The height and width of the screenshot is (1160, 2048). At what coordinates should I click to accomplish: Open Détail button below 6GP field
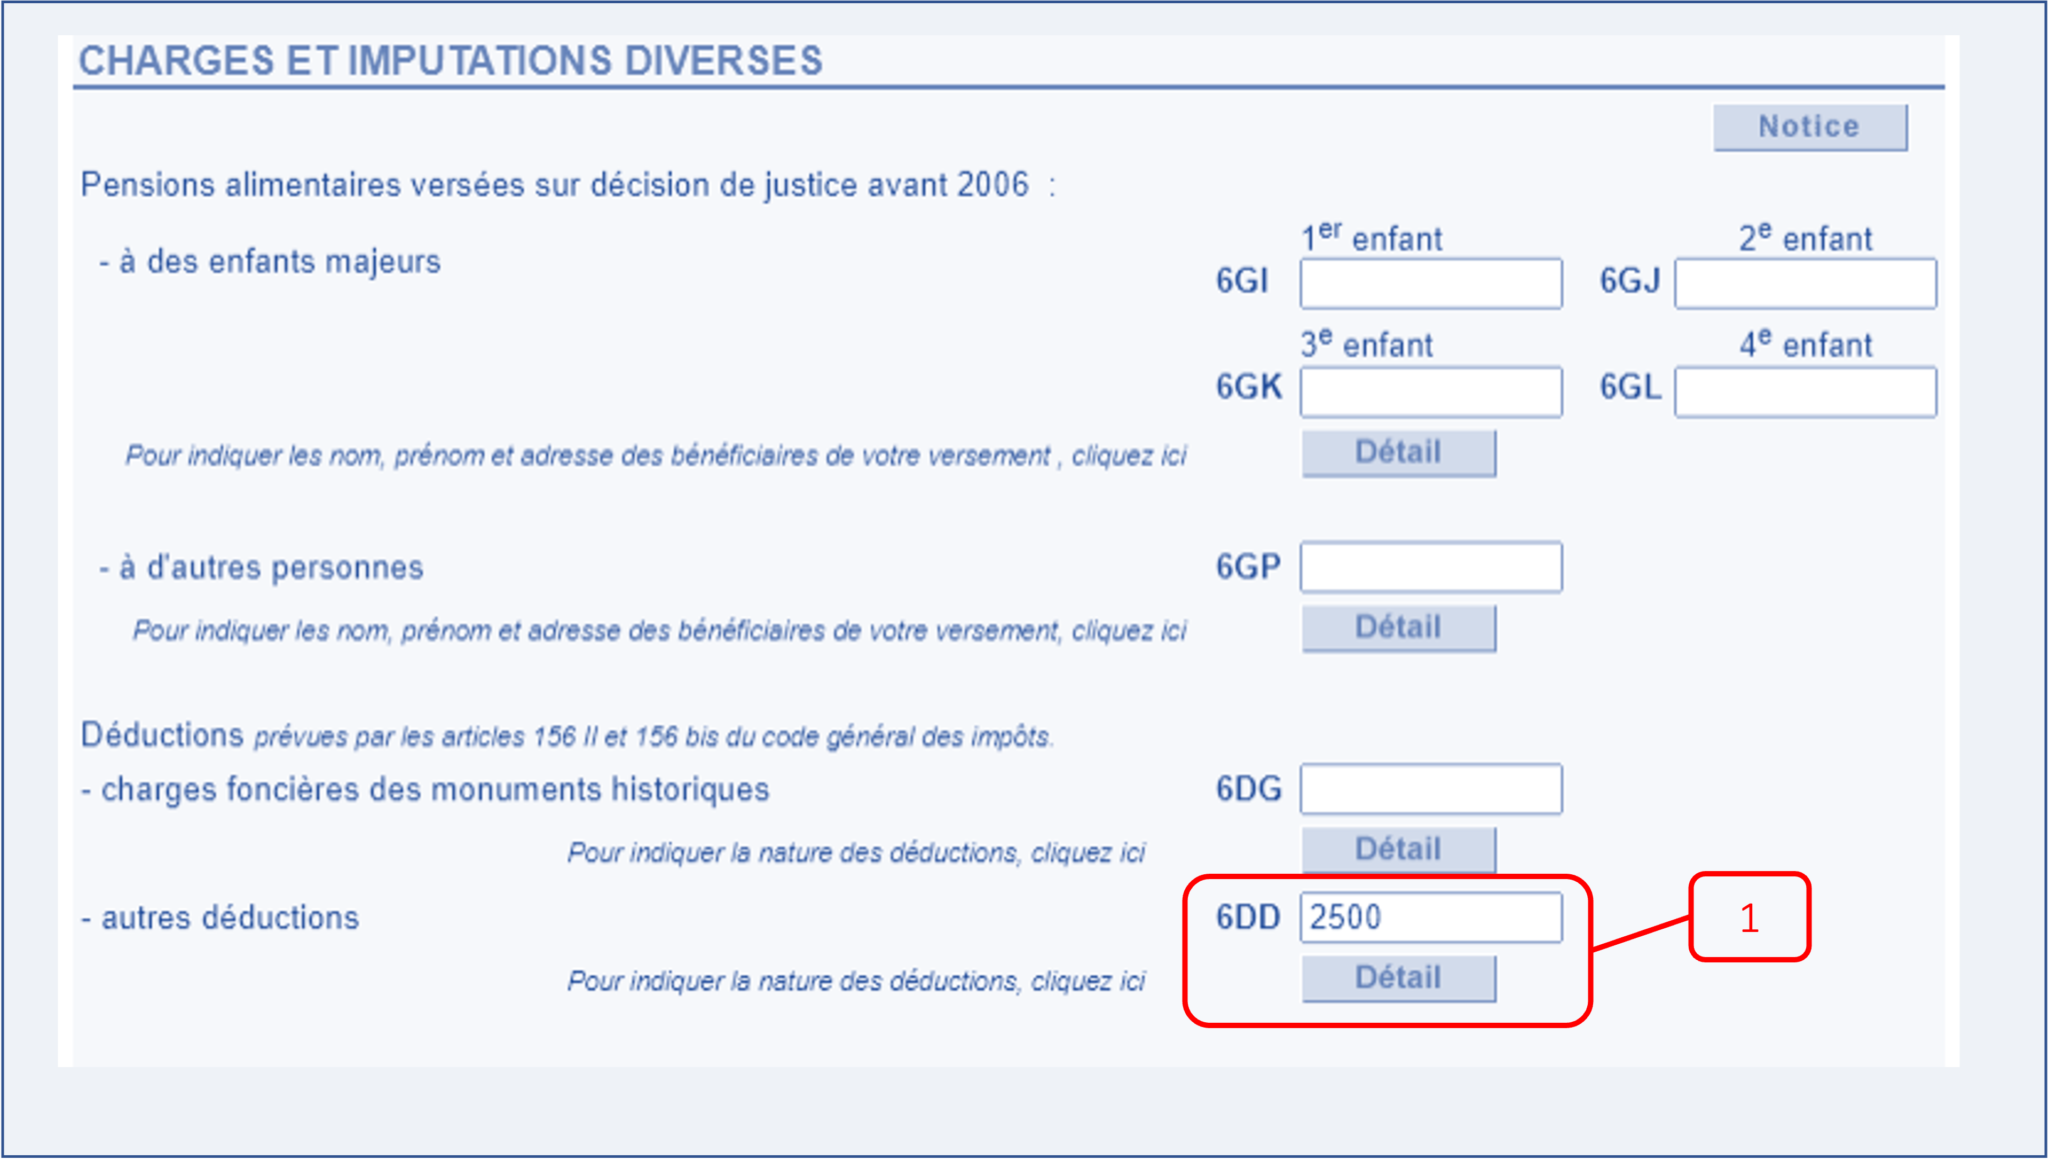click(1398, 628)
